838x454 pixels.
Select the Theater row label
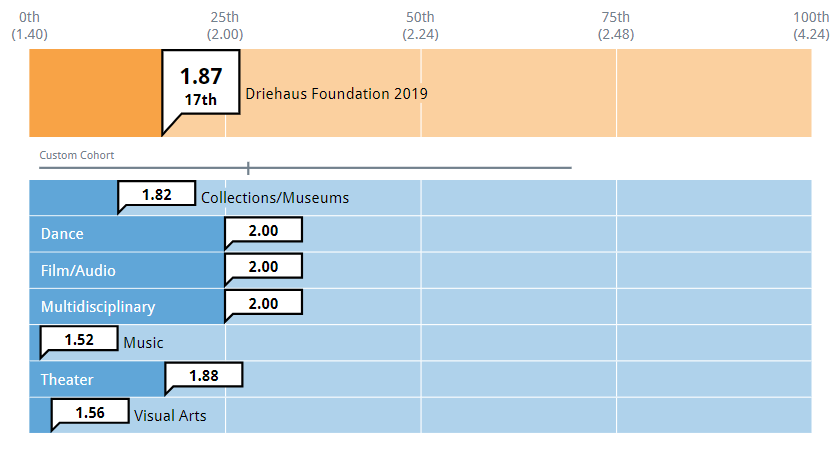click(x=67, y=380)
